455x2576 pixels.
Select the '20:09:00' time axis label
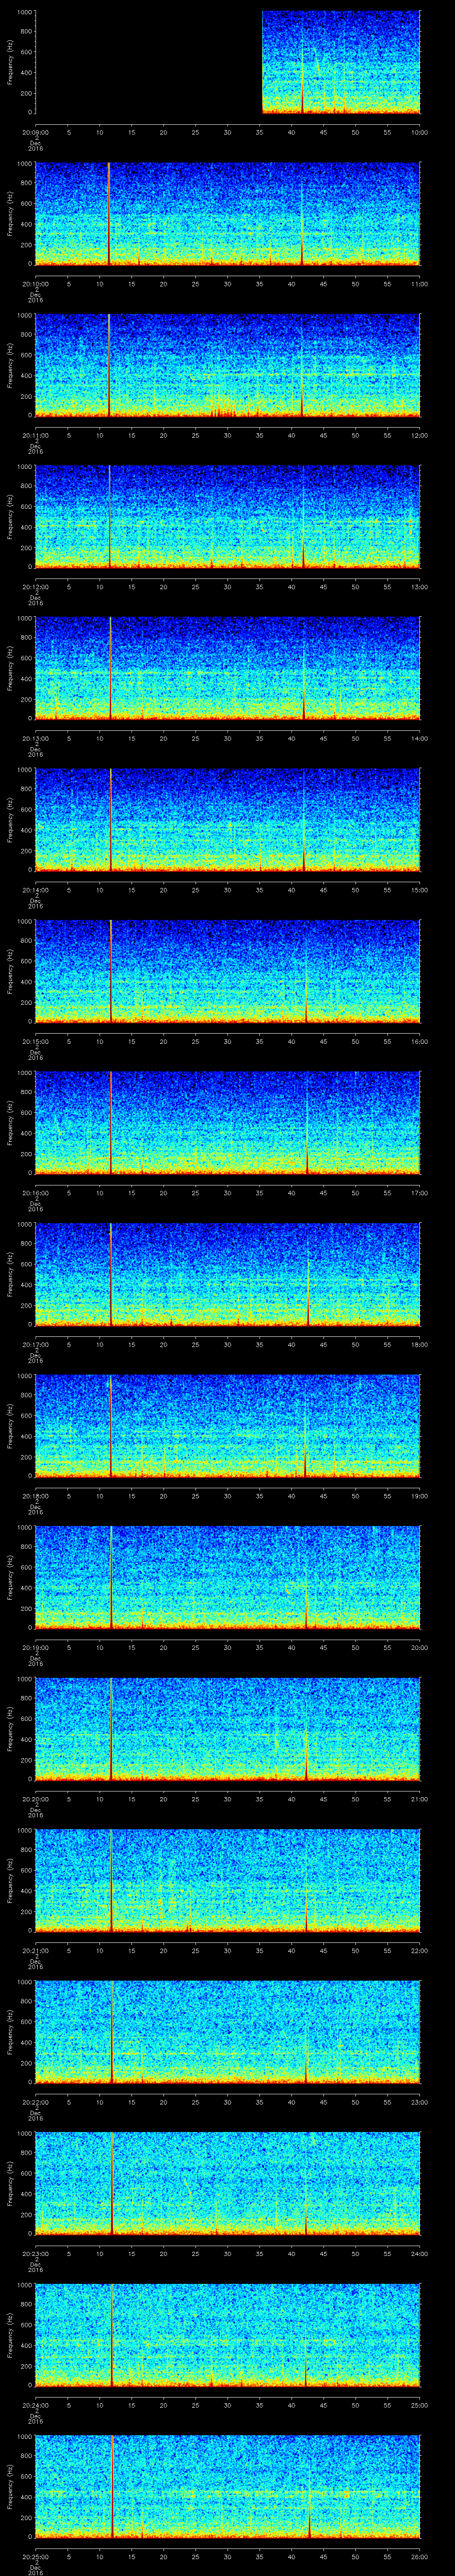pos(35,132)
